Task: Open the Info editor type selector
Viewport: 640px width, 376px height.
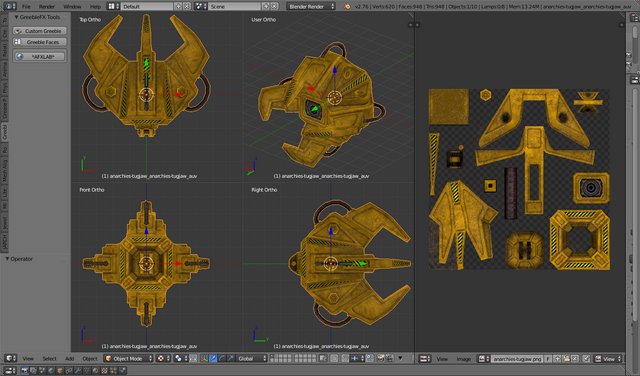Action: (x=10, y=6)
